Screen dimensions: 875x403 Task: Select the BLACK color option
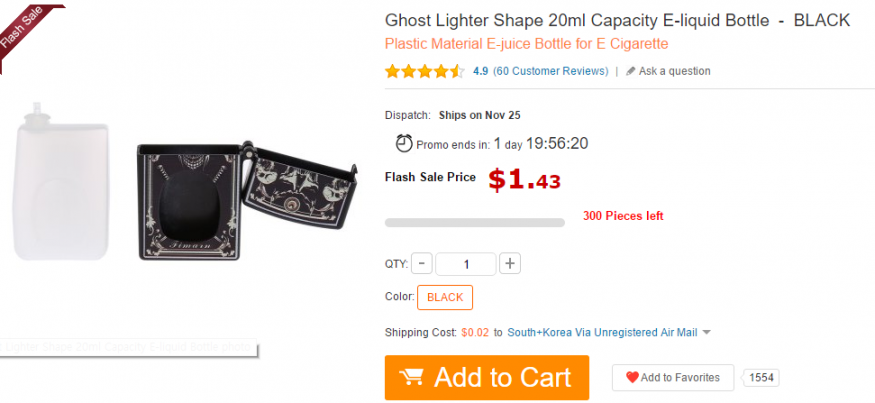click(445, 297)
